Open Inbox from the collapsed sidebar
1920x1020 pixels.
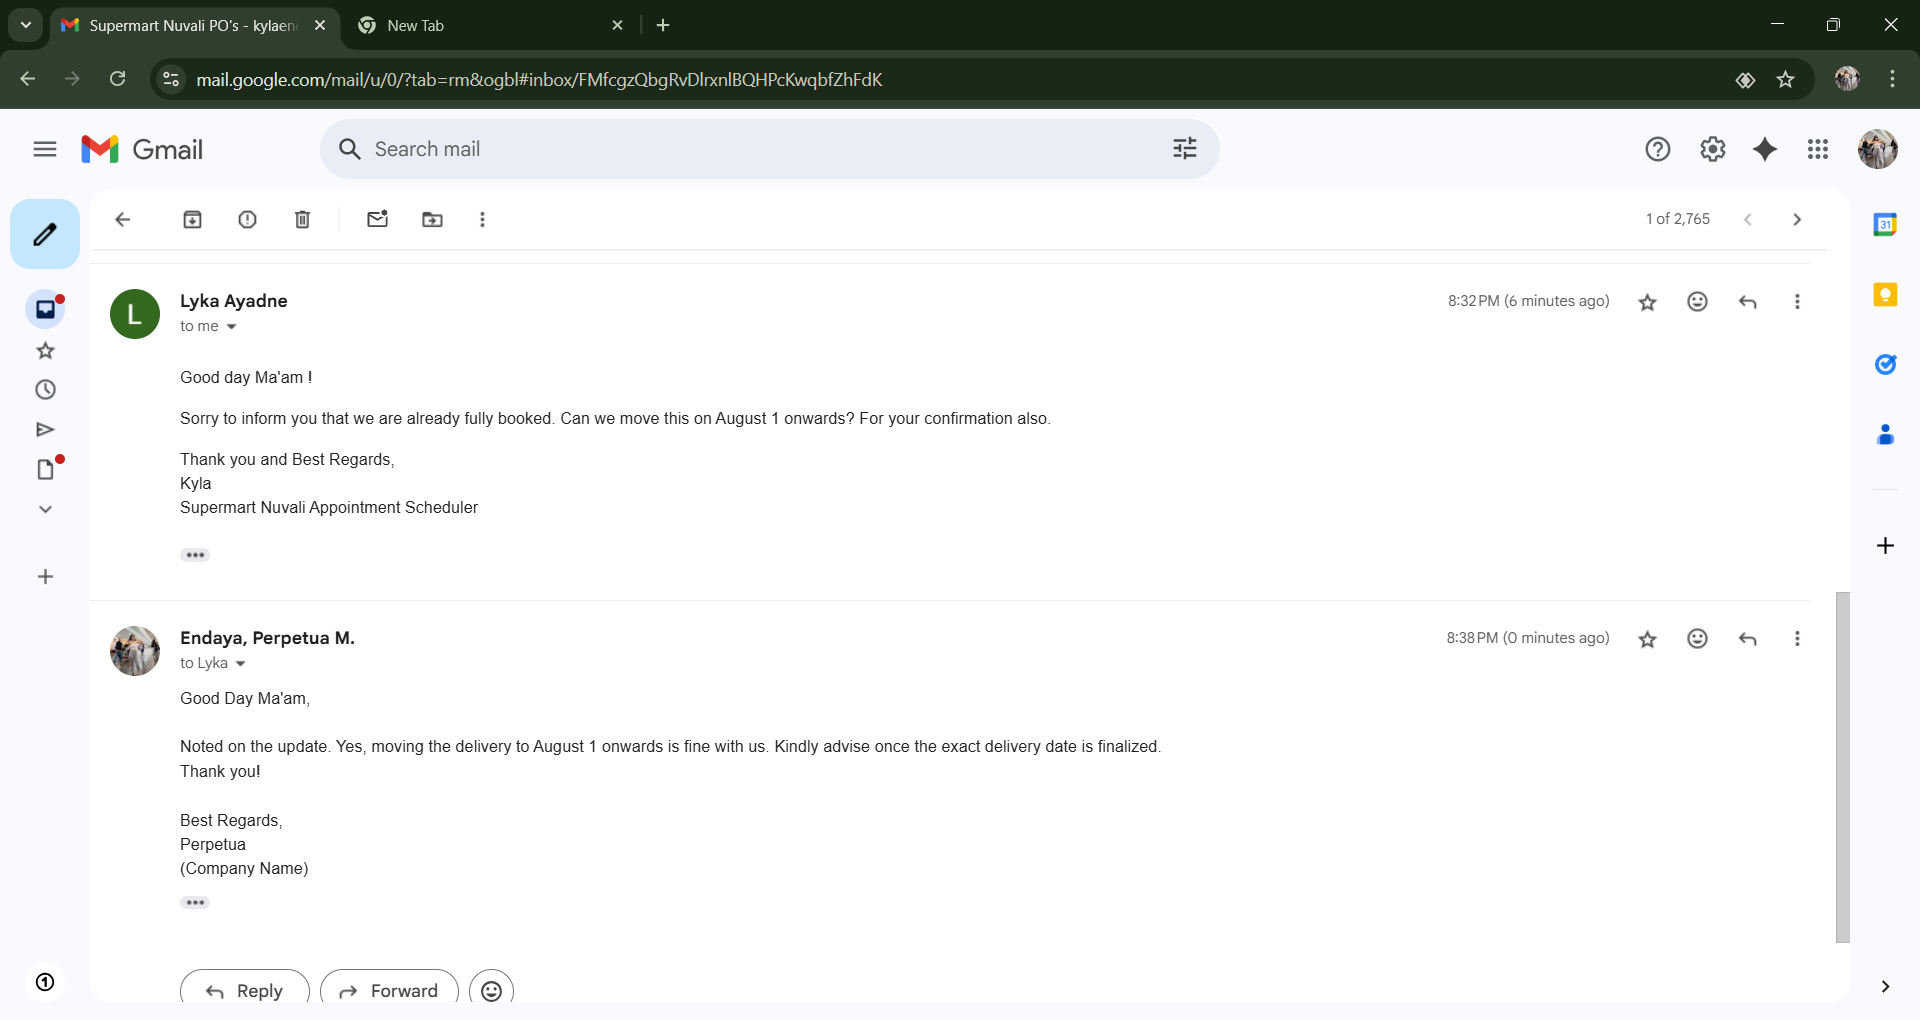click(45, 309)
